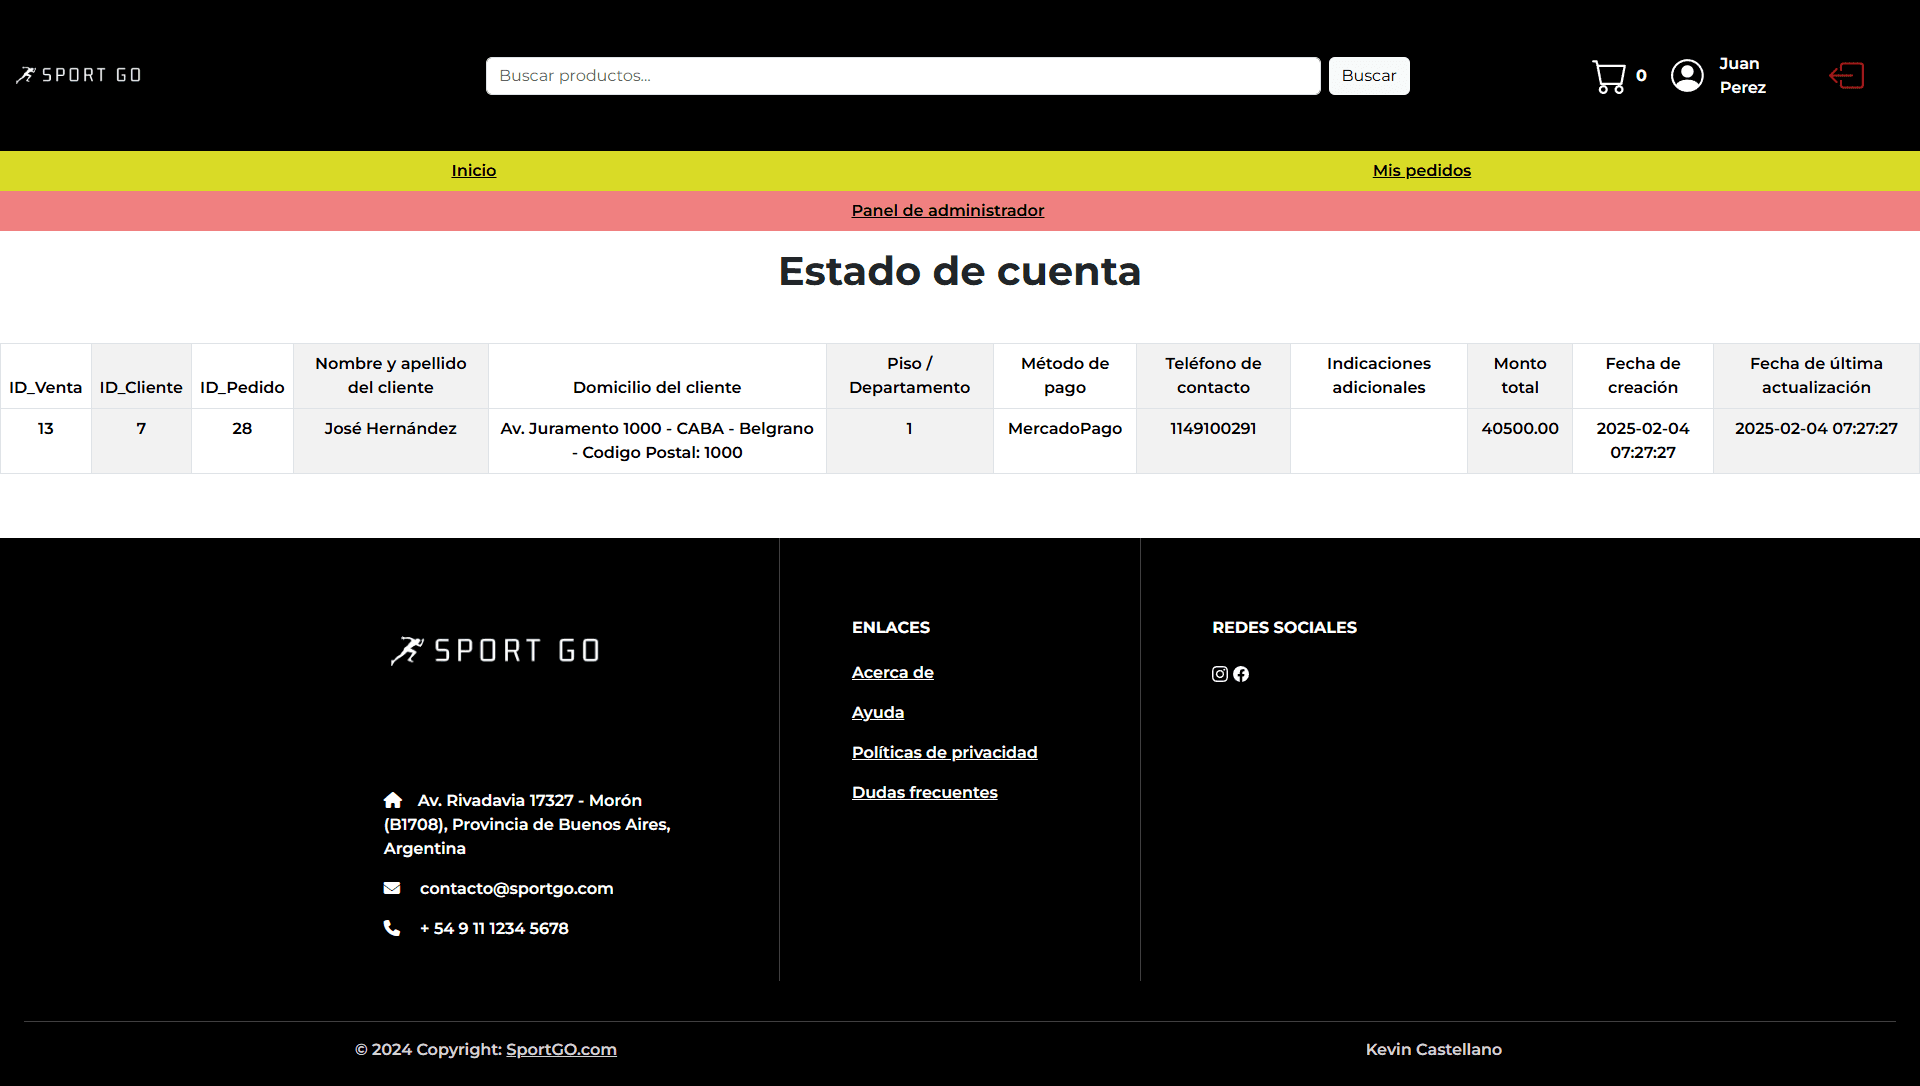Open the Dudas frecuentes page

tap(924, 792)
